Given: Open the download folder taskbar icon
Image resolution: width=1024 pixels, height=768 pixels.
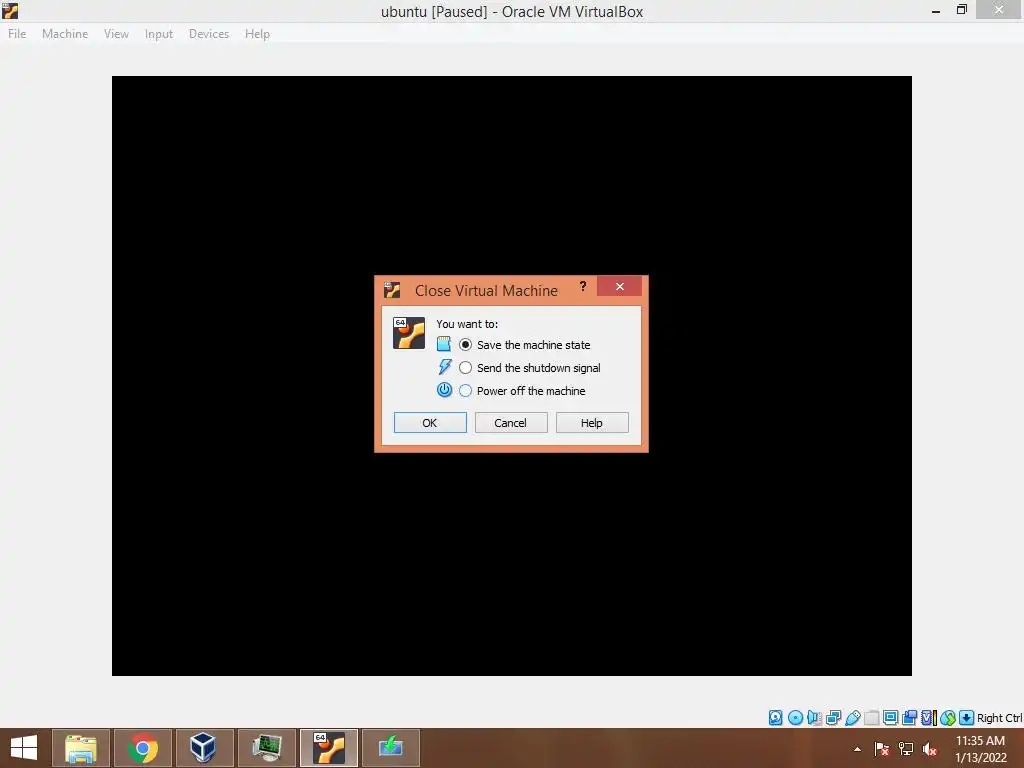Looking at the screenshot, I should tap(391, 748).
